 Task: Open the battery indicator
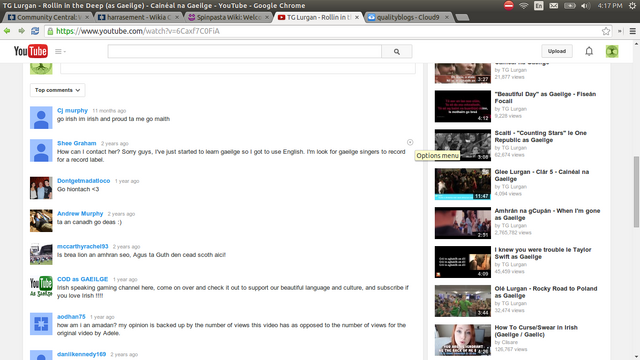pyautogui.click(x=570, y=6)
